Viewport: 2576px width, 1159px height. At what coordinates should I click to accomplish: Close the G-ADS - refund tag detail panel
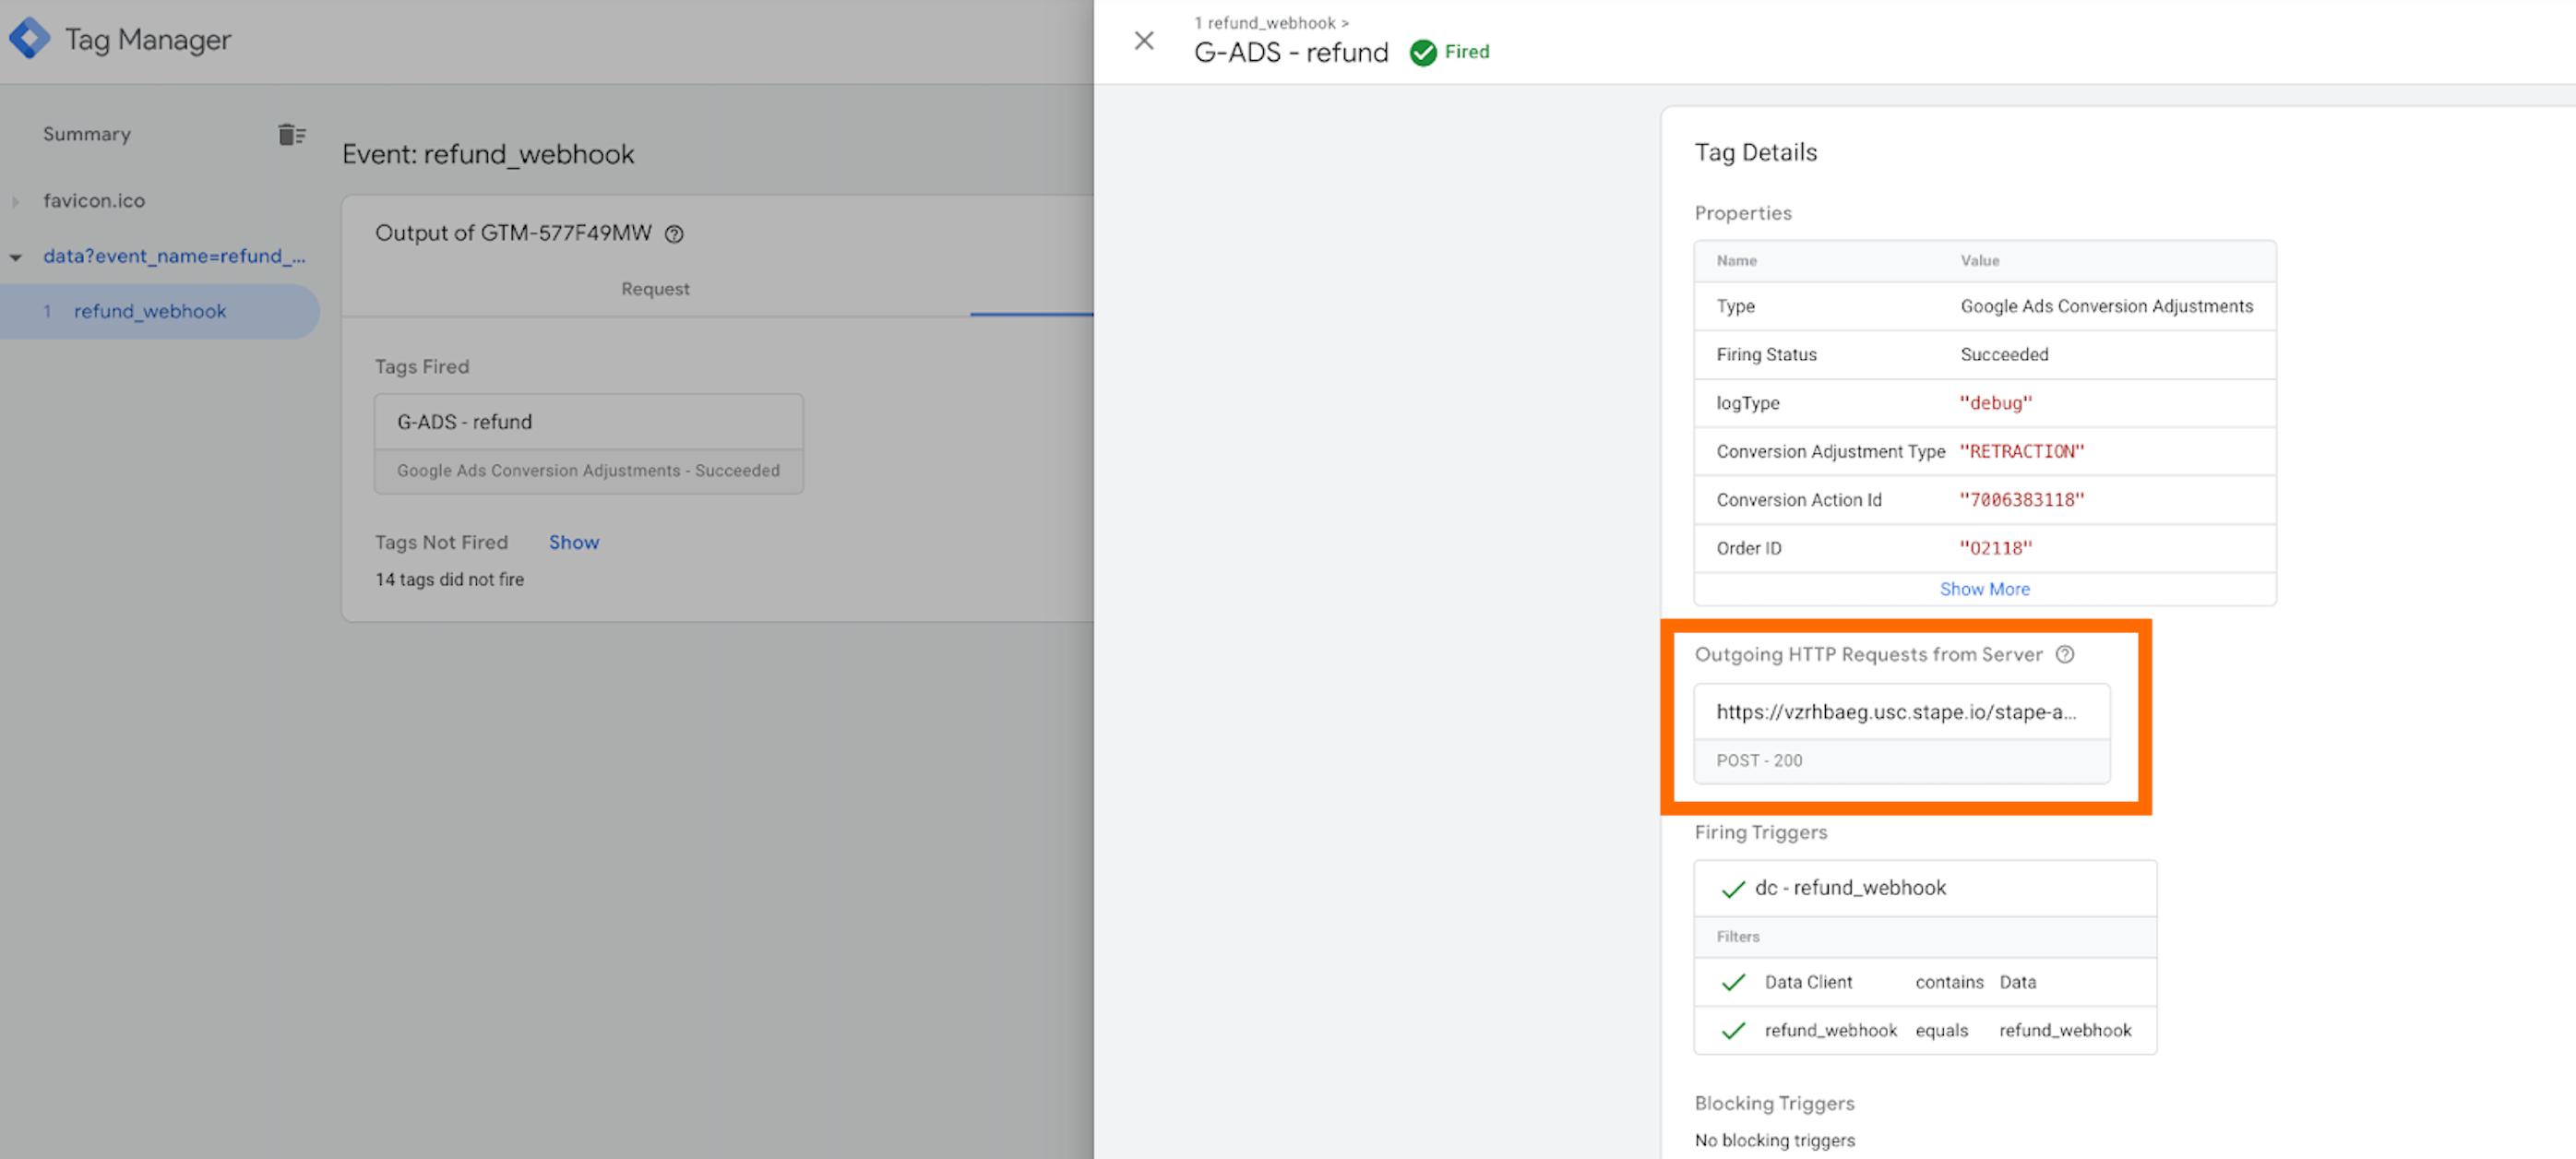[x=1144, y=41]
